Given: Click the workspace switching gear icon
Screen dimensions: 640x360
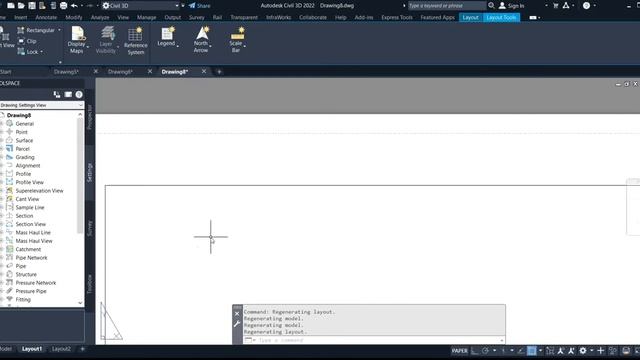Looking at the screenshot, I should coord(583,351).
